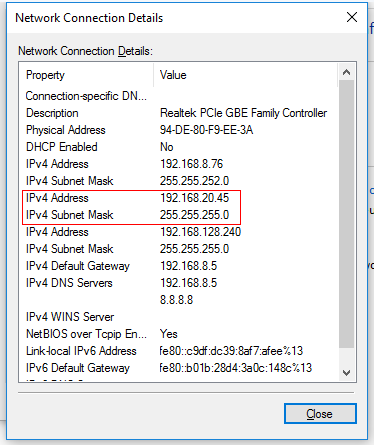Click Realtek PCIe GBE Family Controller value

pos(243,113)
